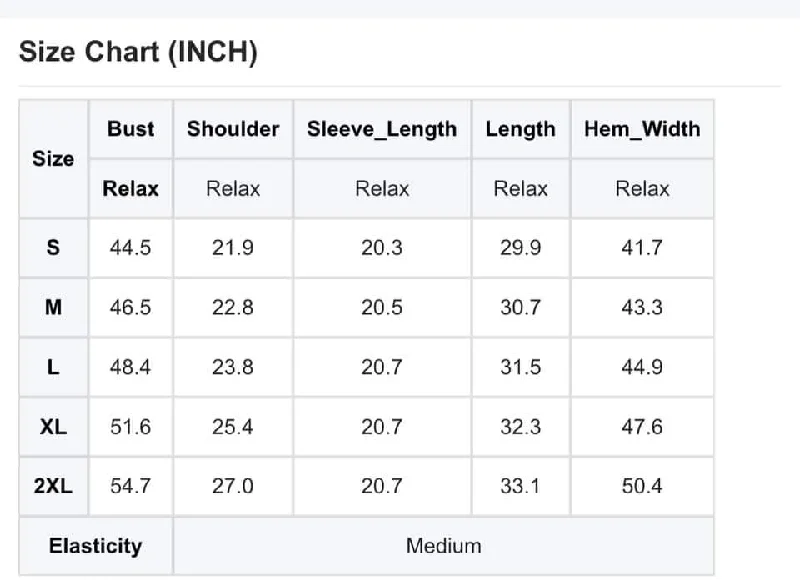Click shoulder value 22.8 for size M
The image size is (800, 580).
233,308
